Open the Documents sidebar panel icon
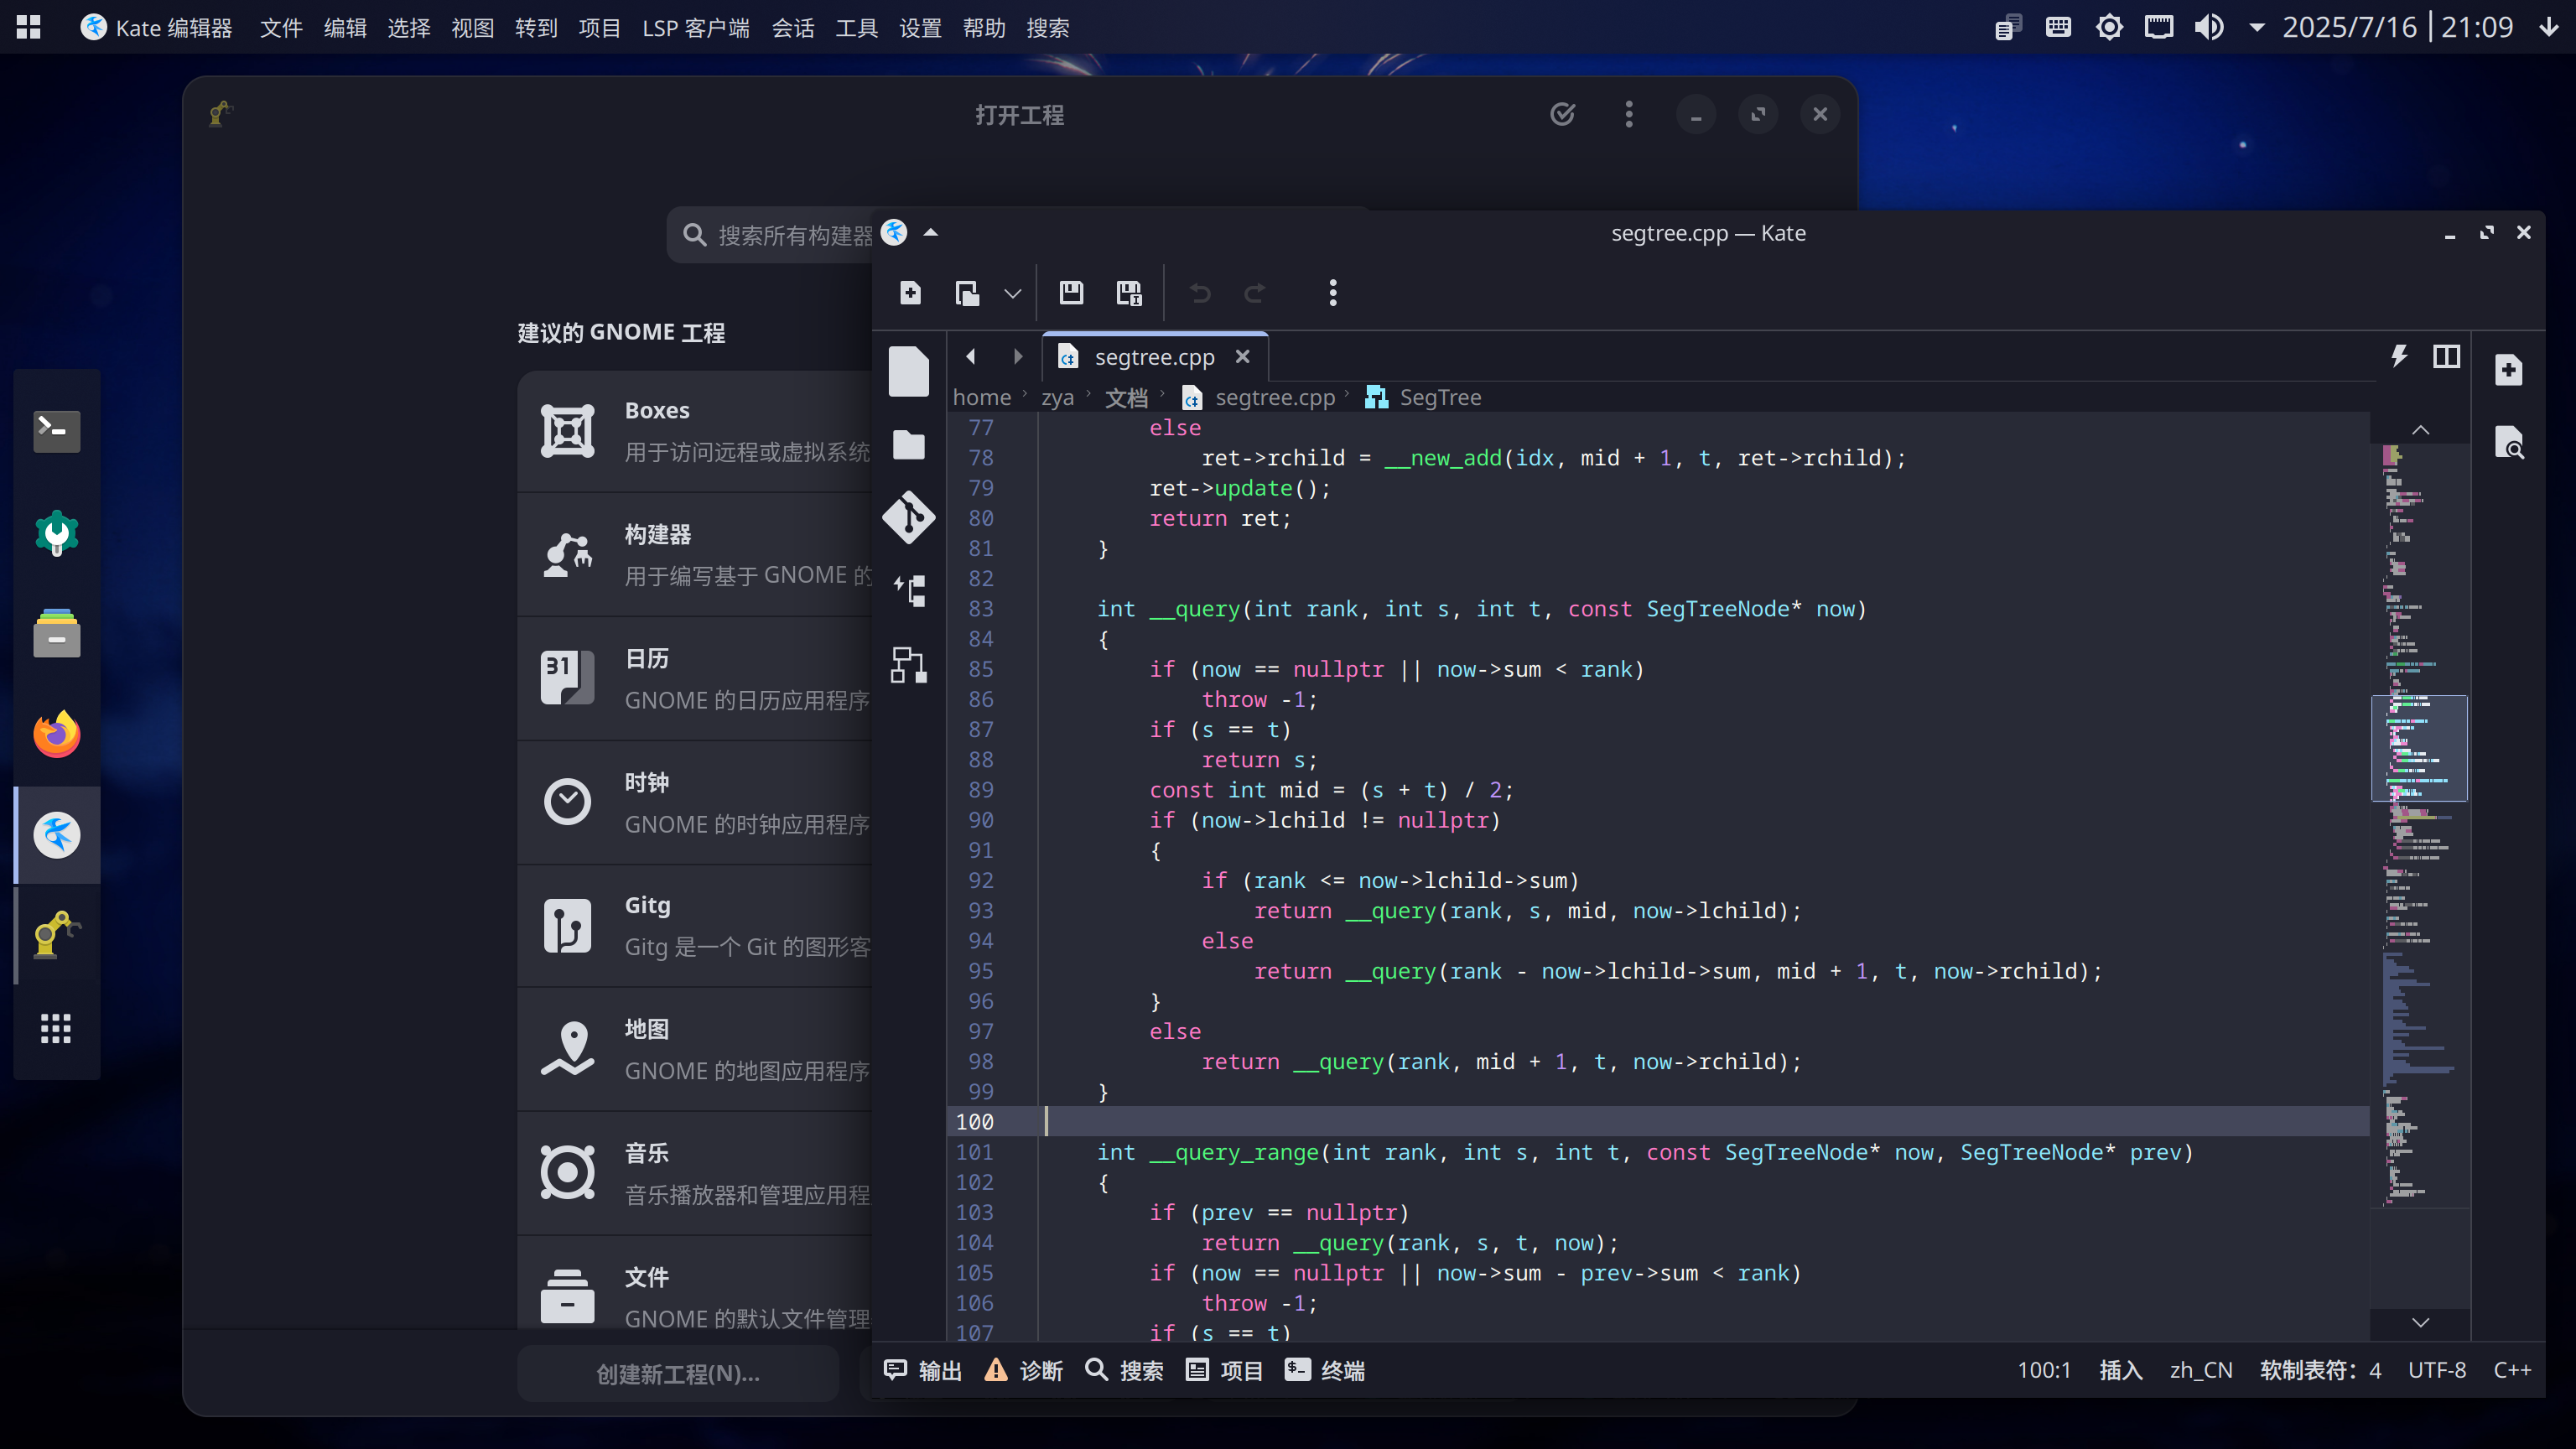2576x1449 pixels. coord(908,372)
